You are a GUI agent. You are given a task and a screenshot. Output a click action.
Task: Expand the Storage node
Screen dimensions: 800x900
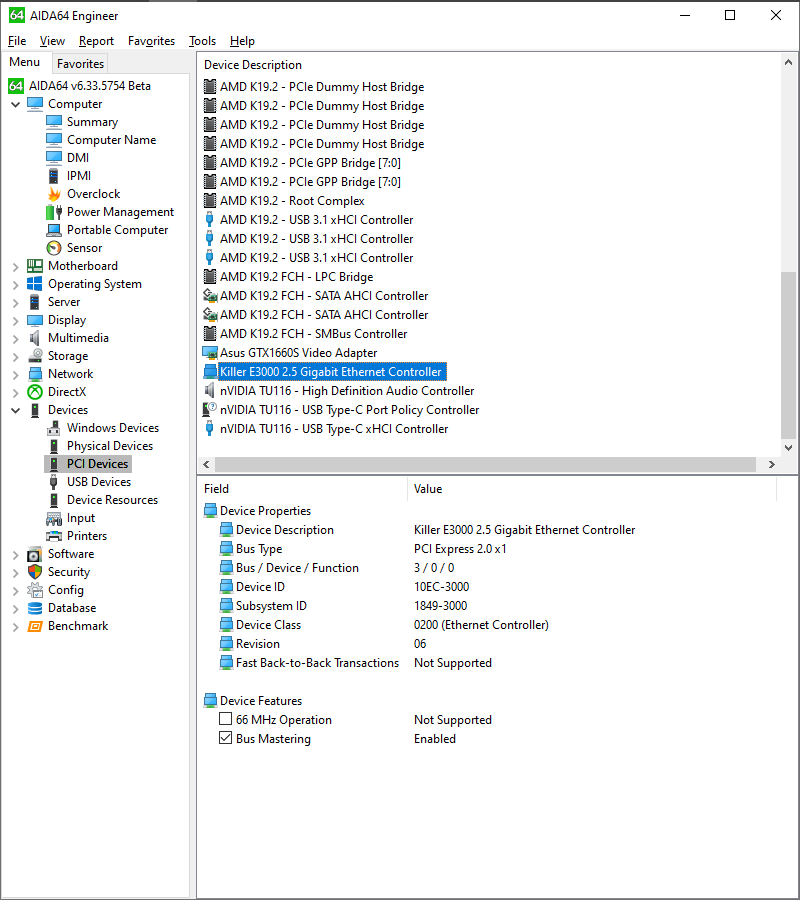[x=15, y=356]
